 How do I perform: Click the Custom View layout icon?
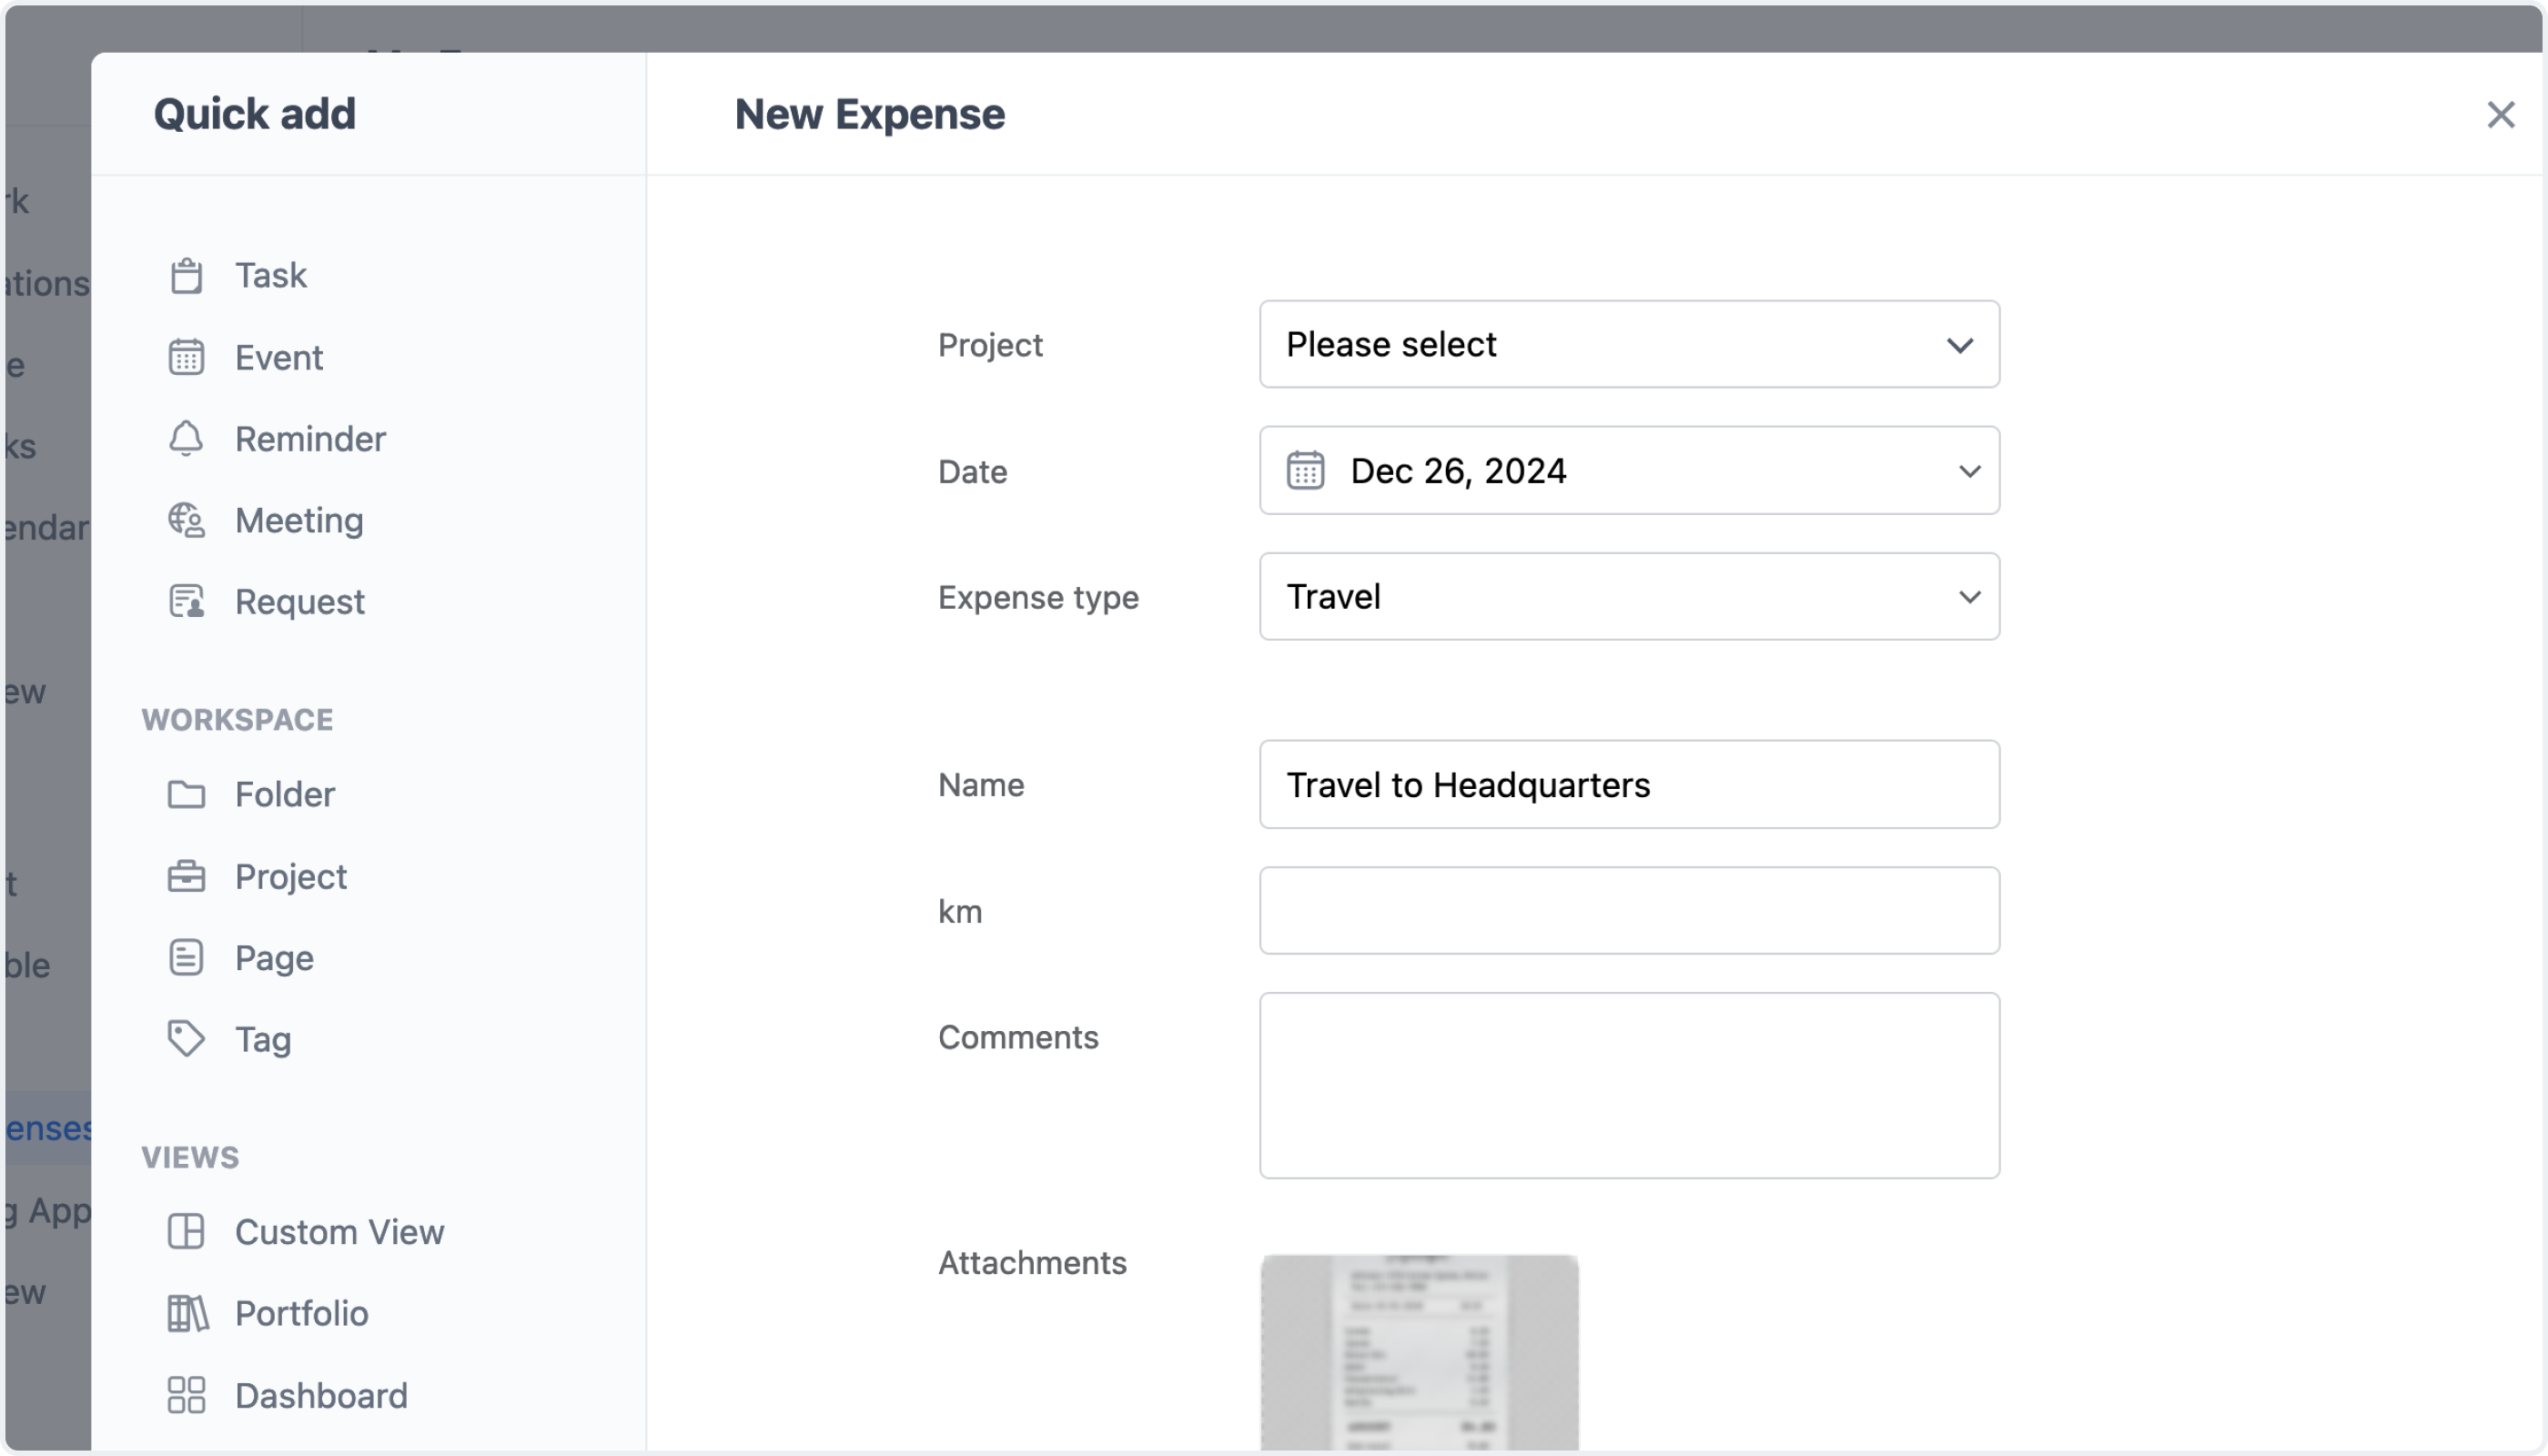pos(186,1231)
